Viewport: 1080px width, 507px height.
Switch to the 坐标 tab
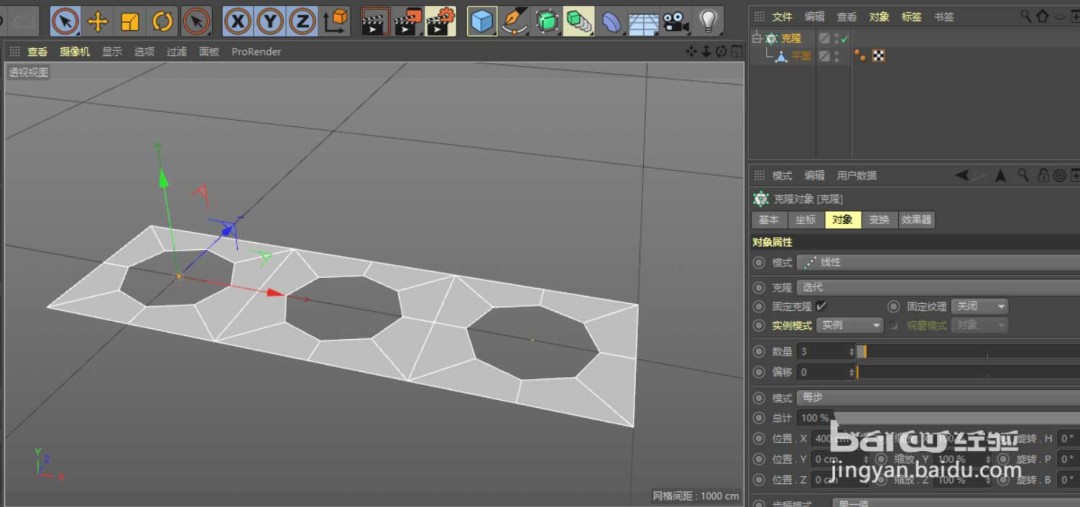pyautogui.click(x=805, y=220)
